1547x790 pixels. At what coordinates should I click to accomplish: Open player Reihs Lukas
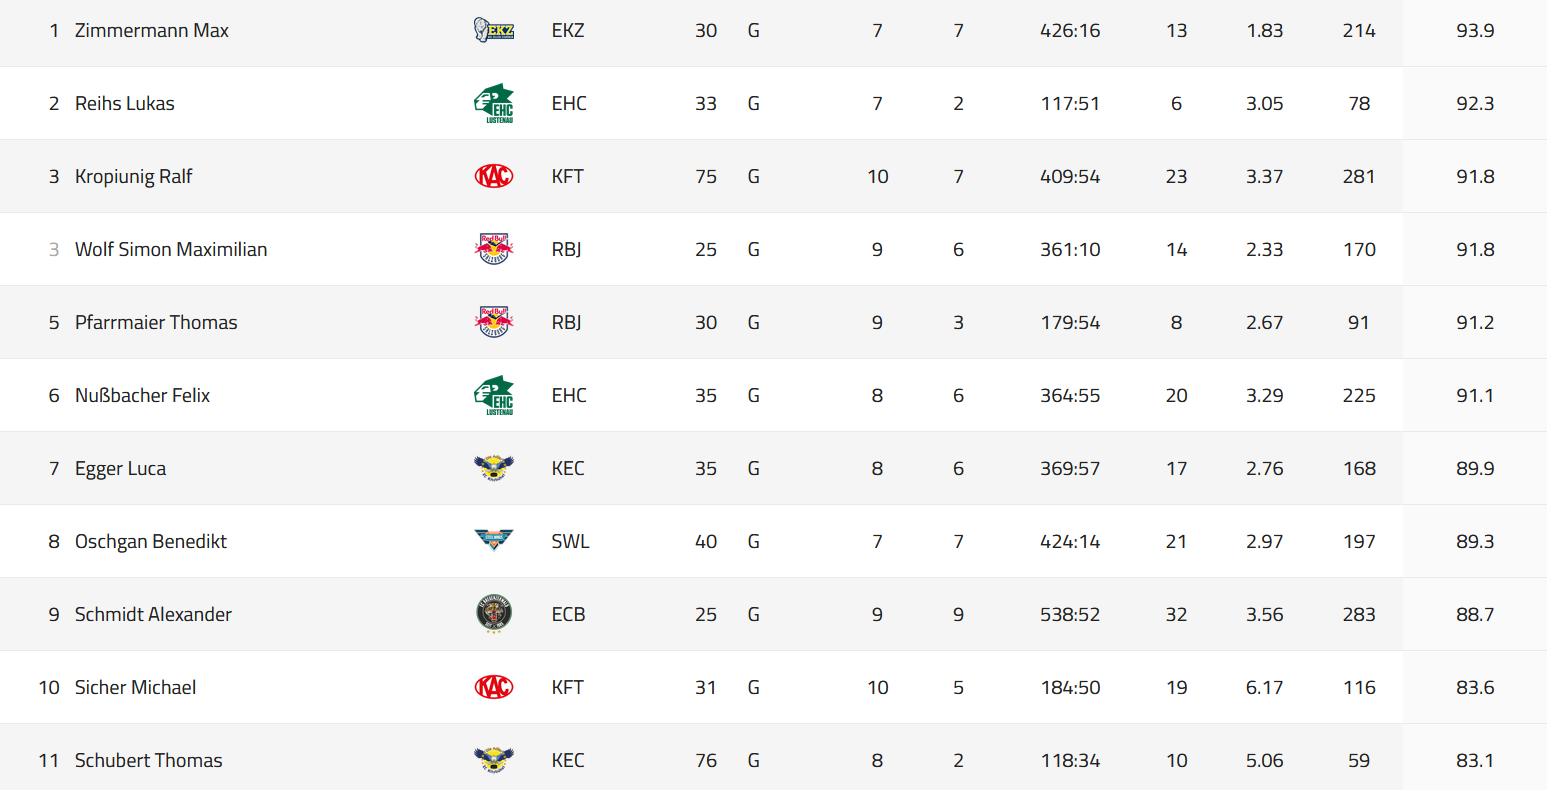(125, 103)
